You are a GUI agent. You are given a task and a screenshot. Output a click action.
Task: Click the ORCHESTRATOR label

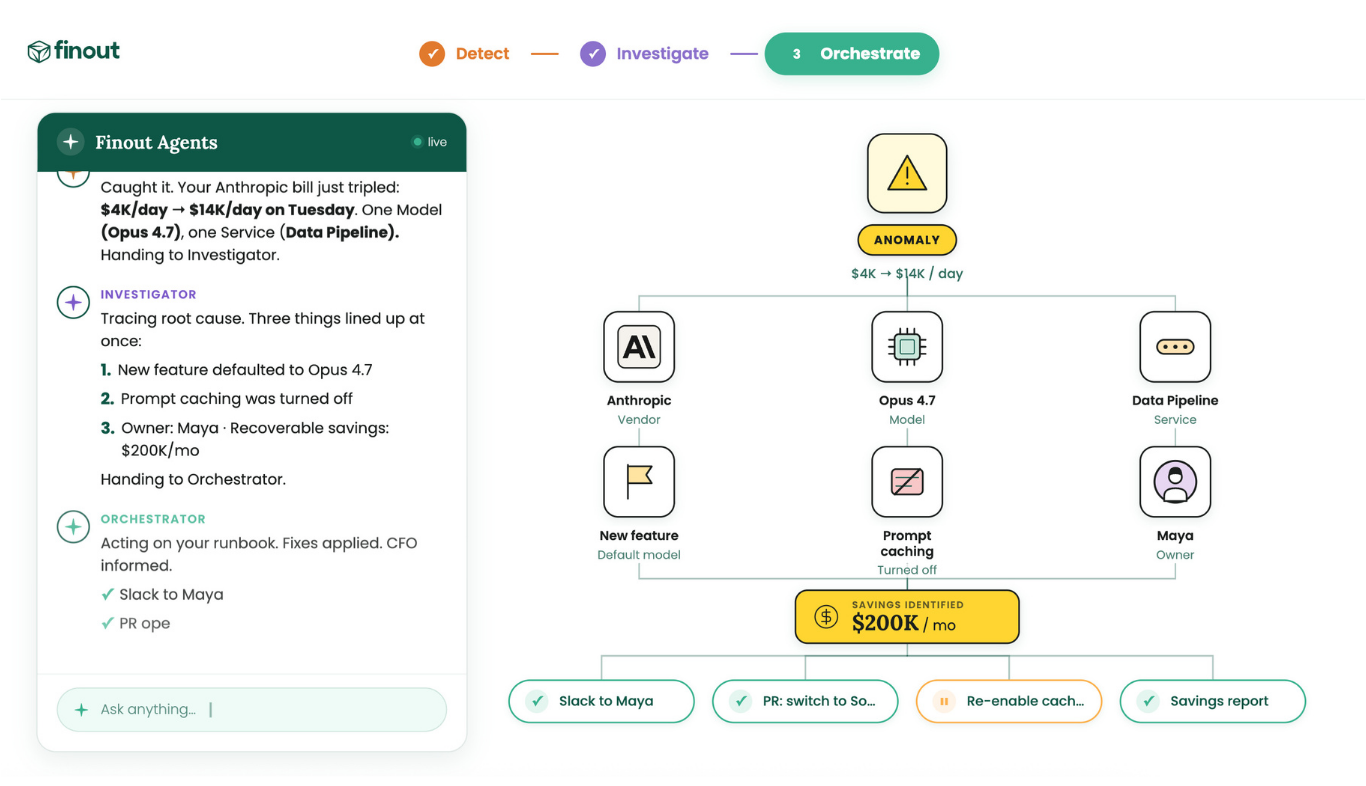[153, 520]
